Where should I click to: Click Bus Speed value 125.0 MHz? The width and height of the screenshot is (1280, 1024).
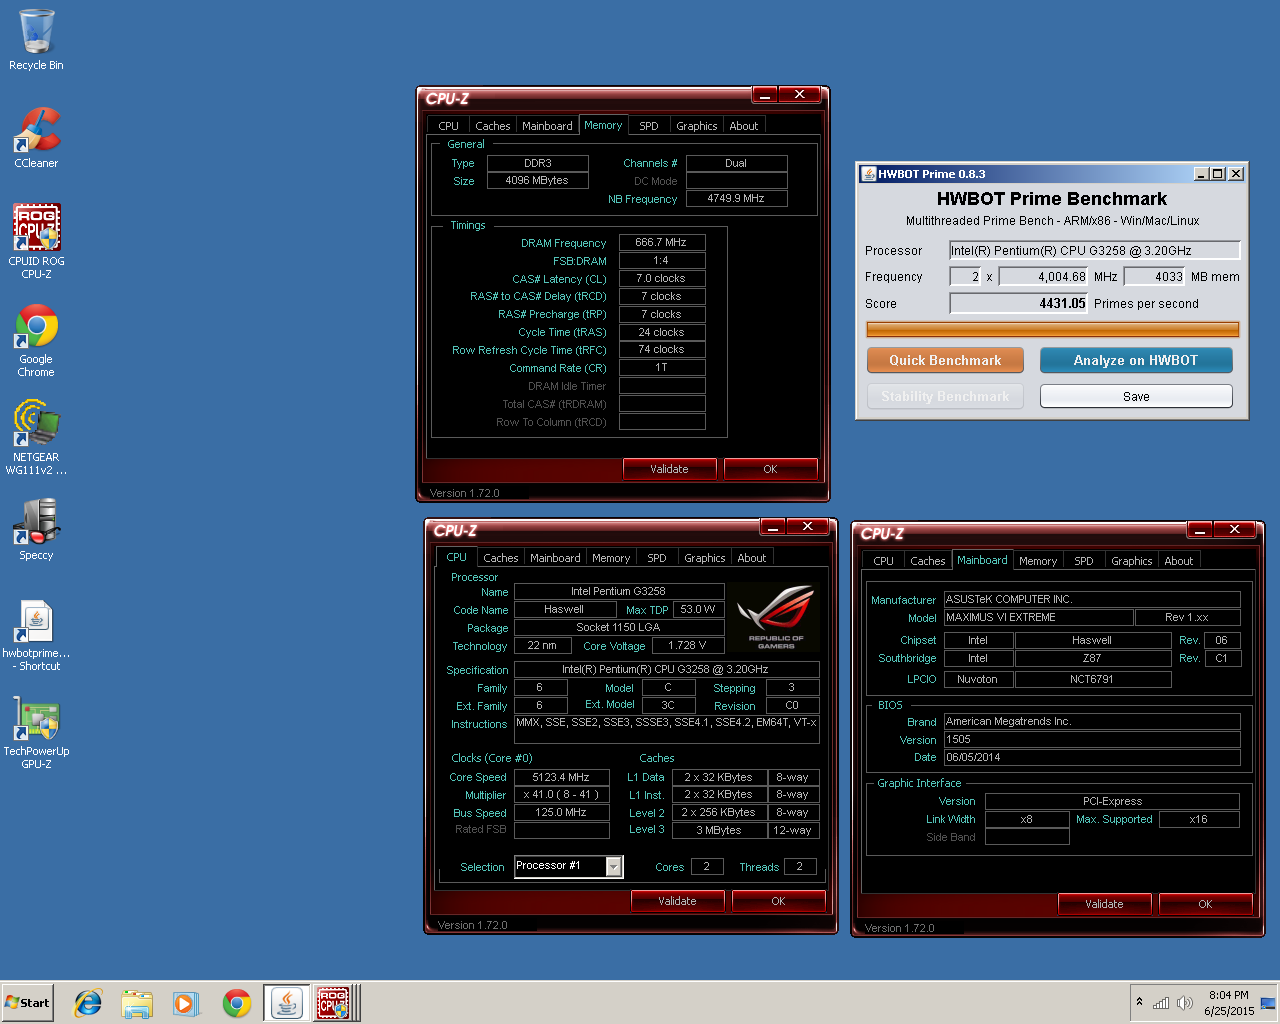[x=562, y=813]
